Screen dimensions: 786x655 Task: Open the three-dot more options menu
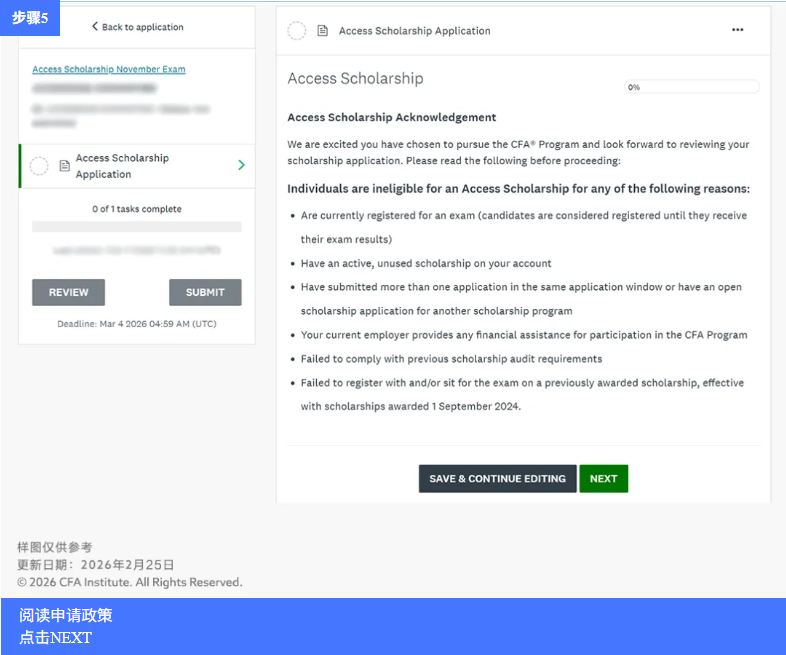(x=737, y=30)
